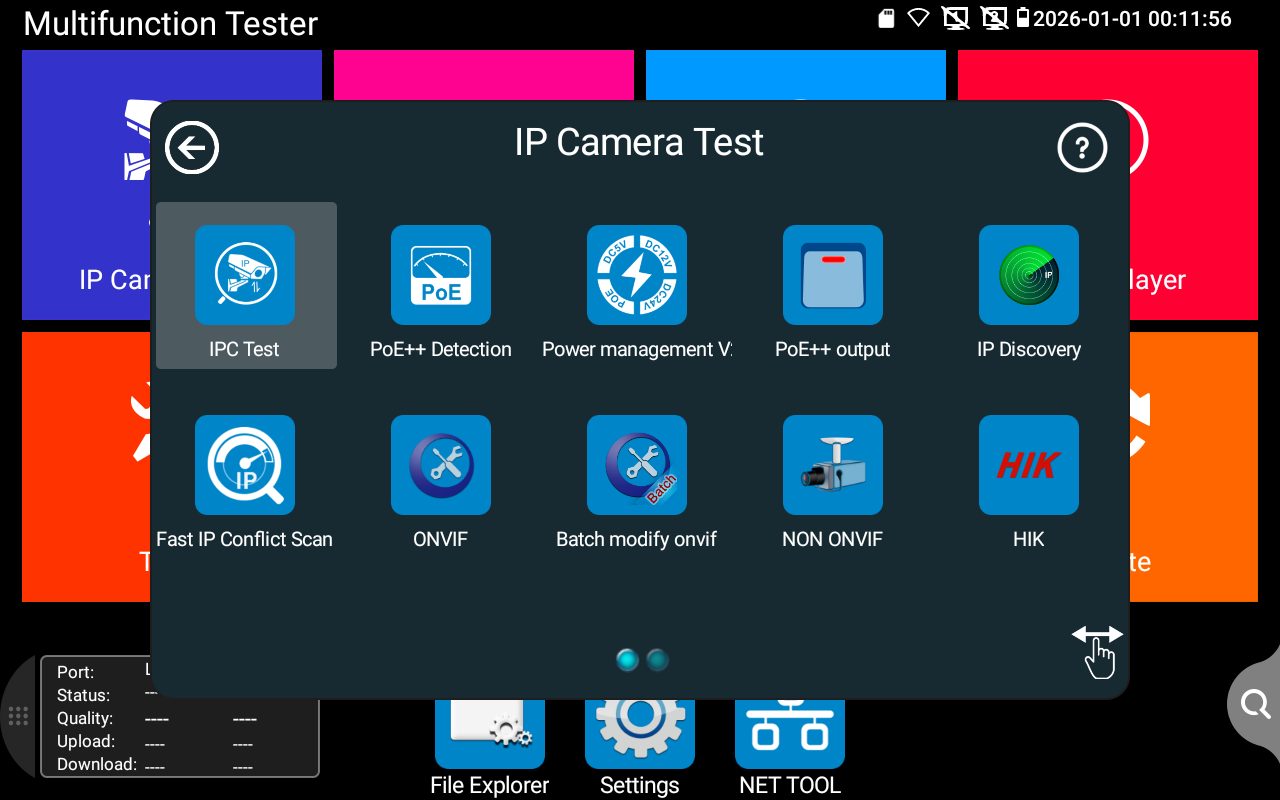Launch the ONVIF tool
Image resolution: width=1280 pixels, height=800 pixels.
(441, 465)
